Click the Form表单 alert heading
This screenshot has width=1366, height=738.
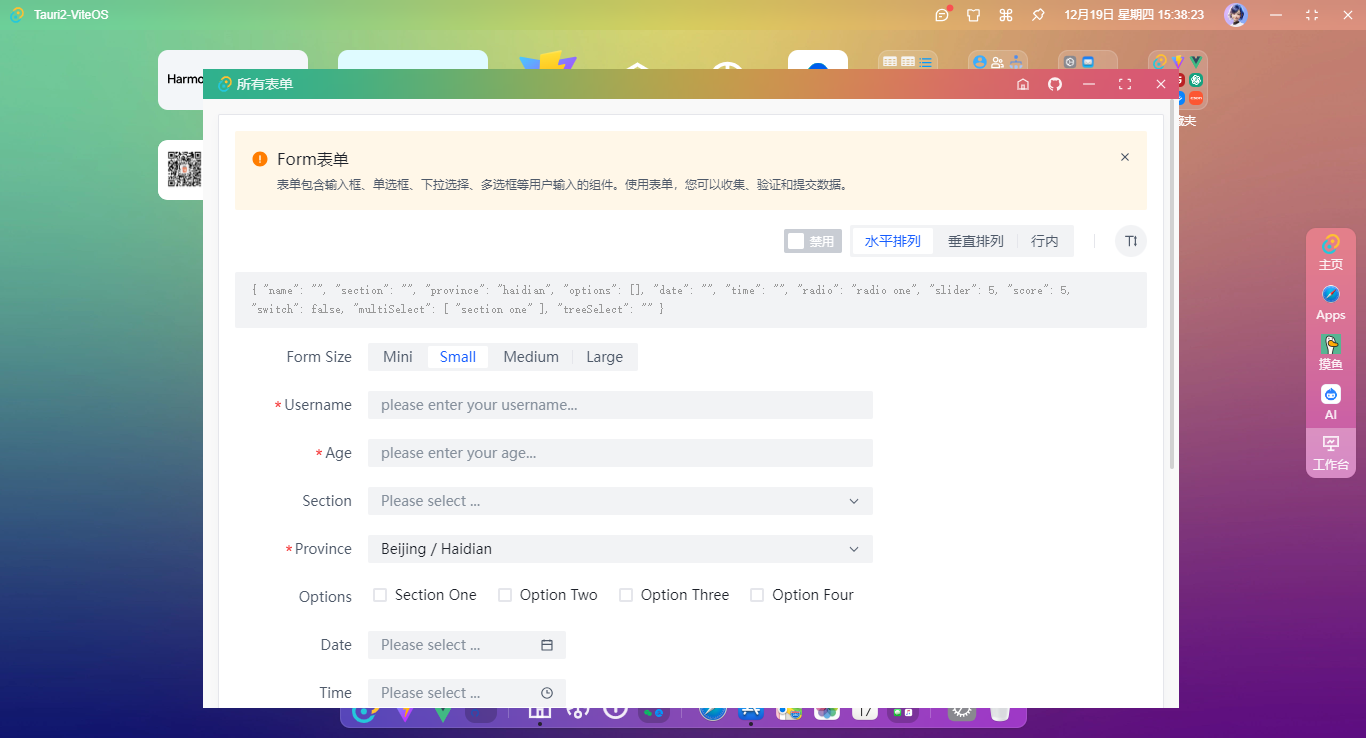pyautogui.click(x=313, y=159)
